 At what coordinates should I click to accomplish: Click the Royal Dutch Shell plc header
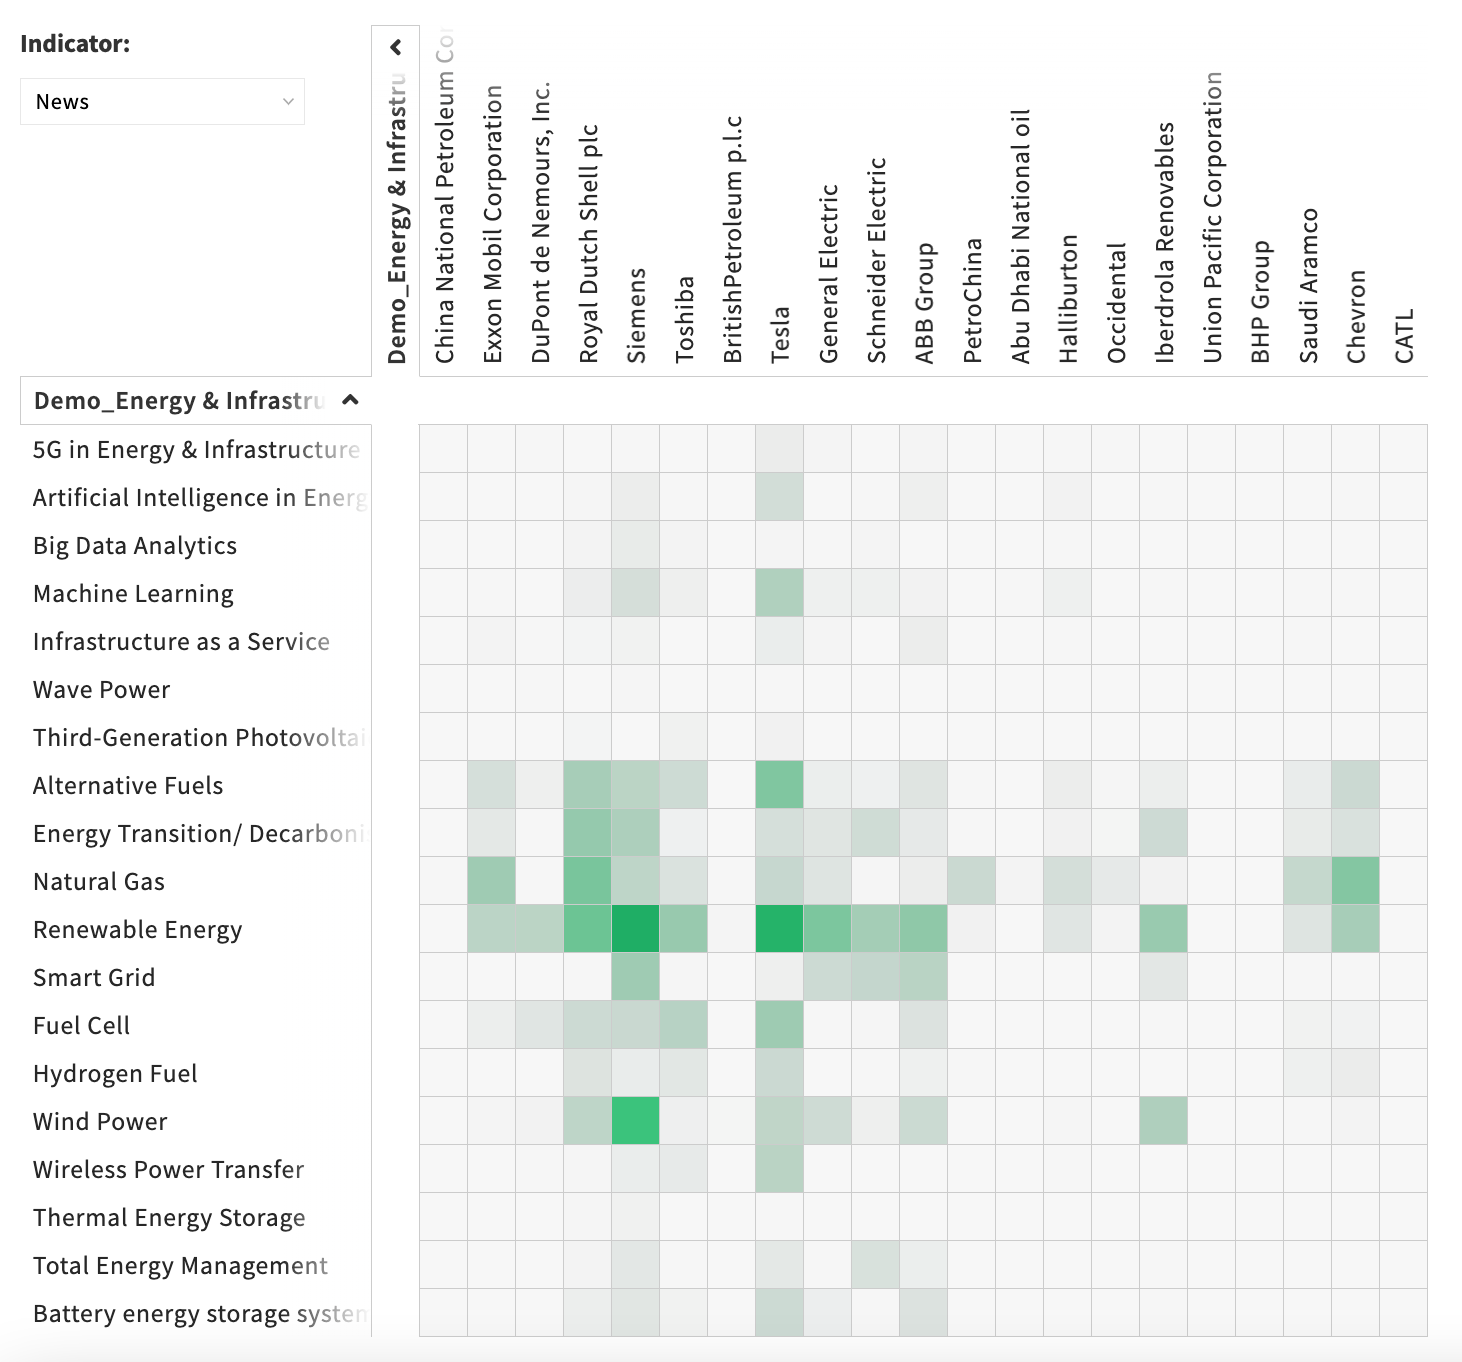(588, 243)
